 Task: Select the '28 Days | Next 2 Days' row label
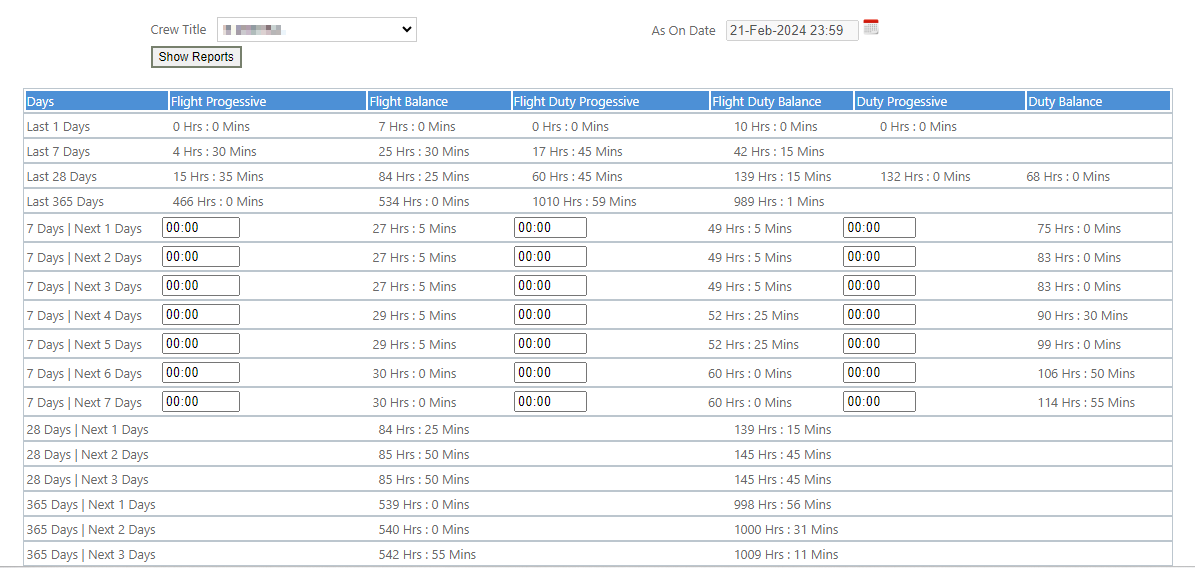click(x=88, y=455)
